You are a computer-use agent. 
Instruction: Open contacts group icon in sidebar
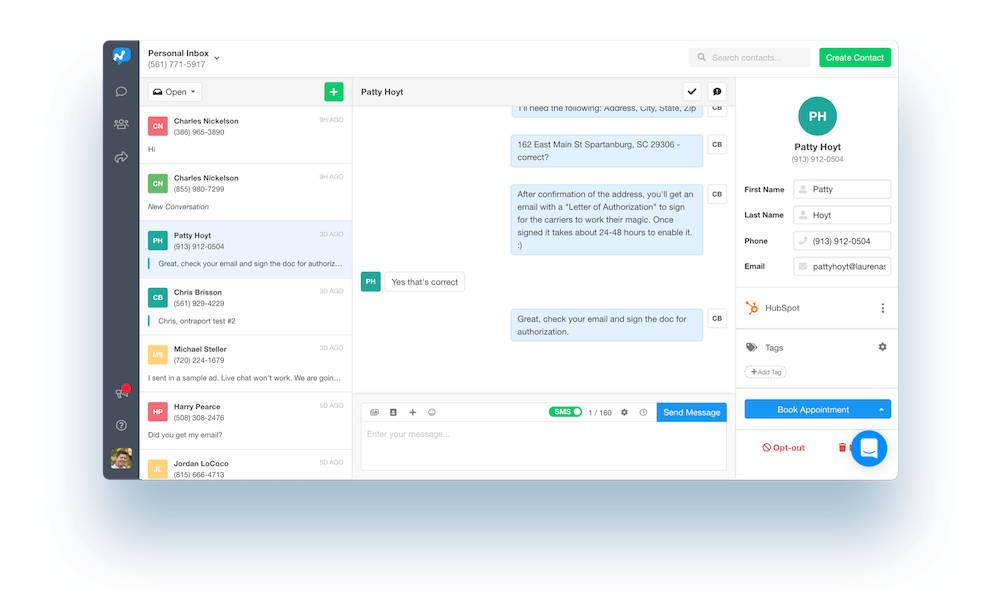point(121,124)
